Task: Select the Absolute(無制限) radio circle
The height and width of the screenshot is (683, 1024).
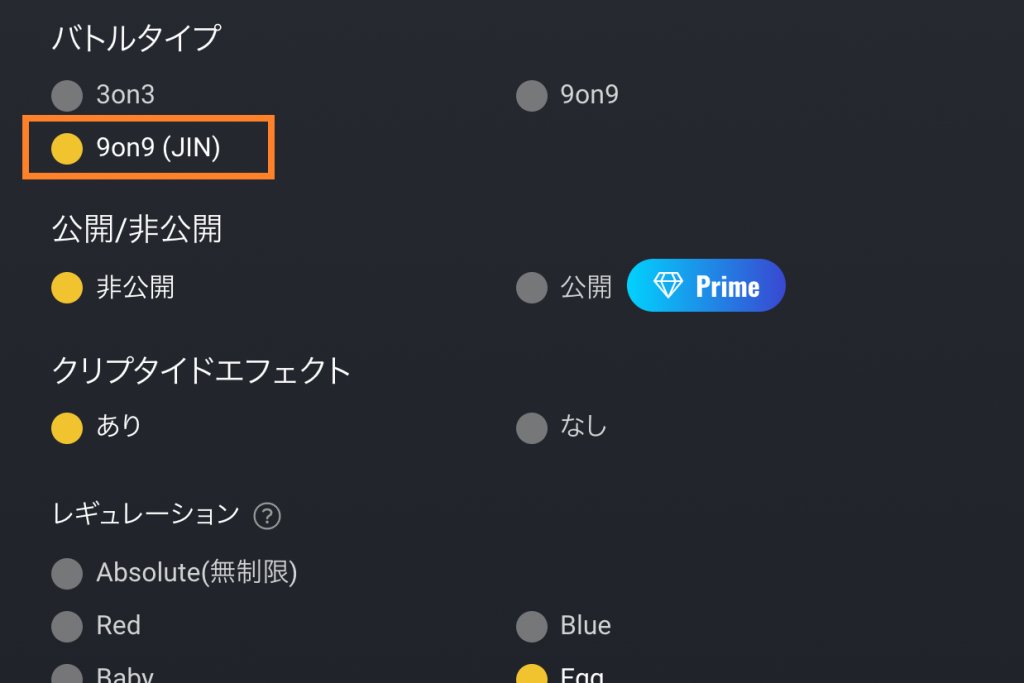Action: point(67,574)
